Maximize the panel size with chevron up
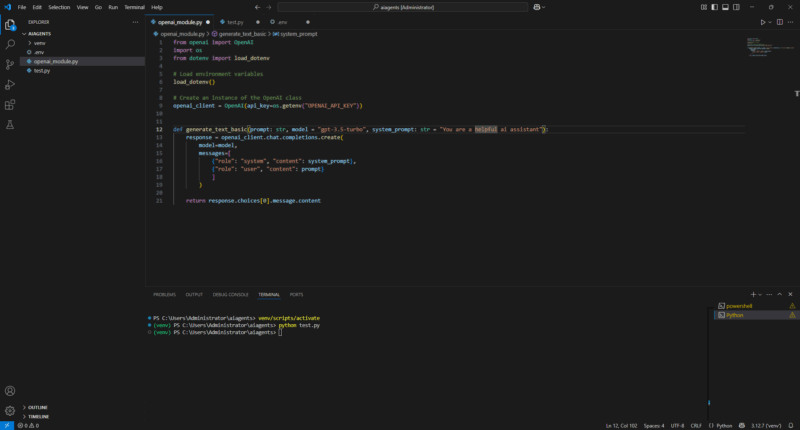This screenshot has height=430, width=800. 780,294
